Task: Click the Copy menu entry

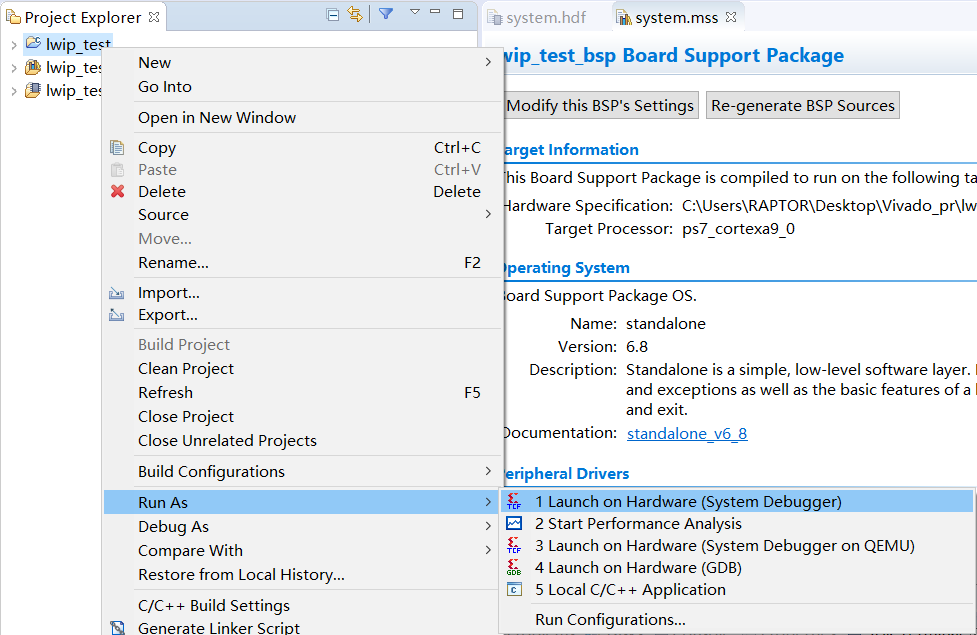Action: 303,148
